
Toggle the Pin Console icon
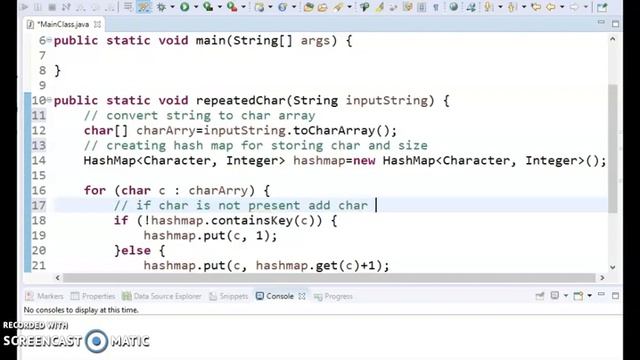pyautogui.click(x=540, y=296)
